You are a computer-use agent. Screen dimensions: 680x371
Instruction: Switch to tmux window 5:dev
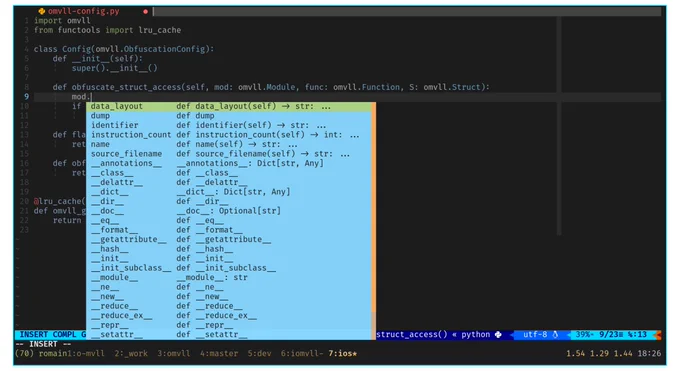(x=259, y=354)
